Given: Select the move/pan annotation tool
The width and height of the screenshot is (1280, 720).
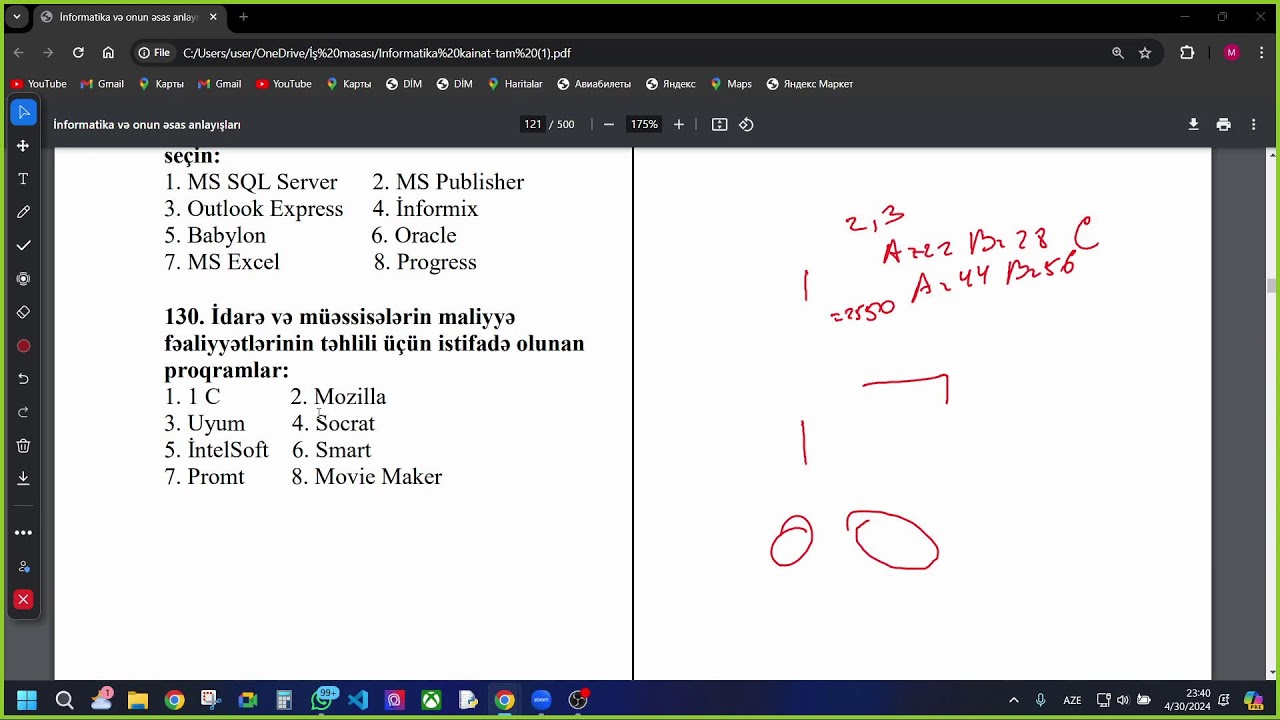Looking at the screenshot, I should pos(23,146).
